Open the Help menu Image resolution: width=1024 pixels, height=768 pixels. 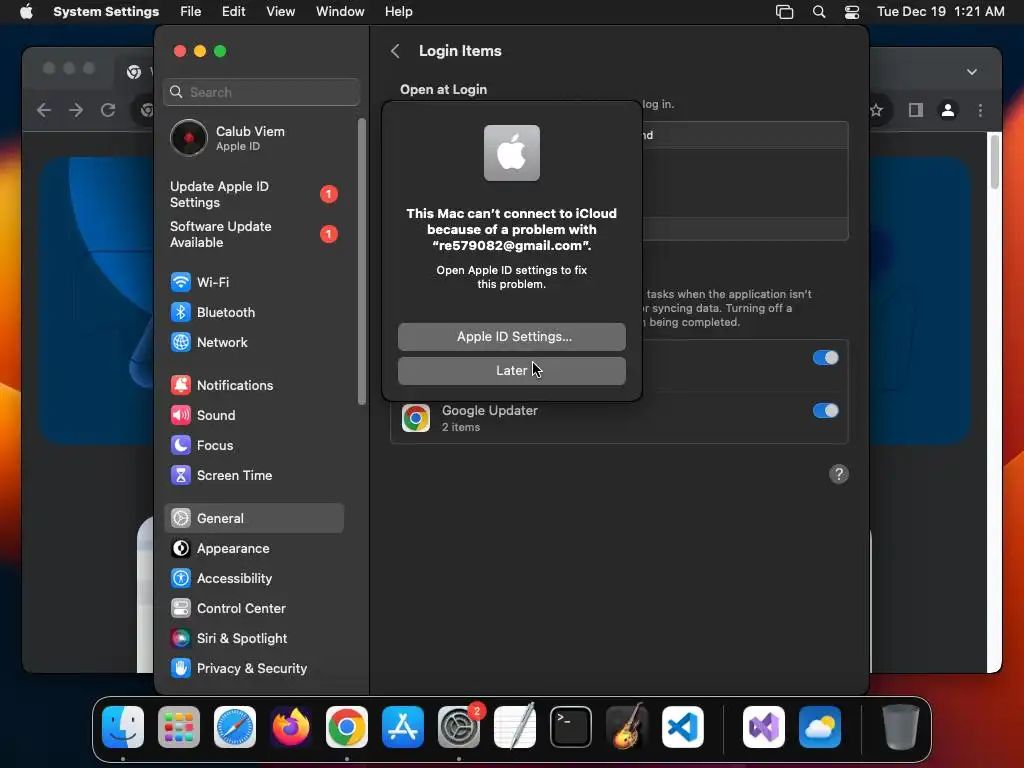[x=398, y=12]
